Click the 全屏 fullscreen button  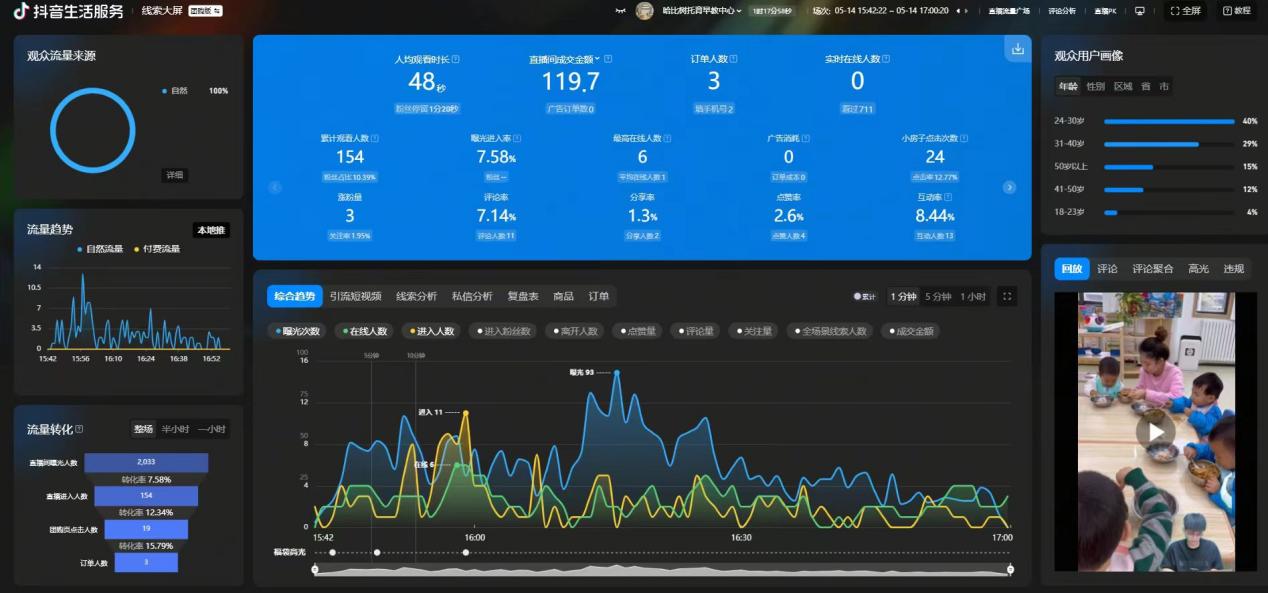1185,11
